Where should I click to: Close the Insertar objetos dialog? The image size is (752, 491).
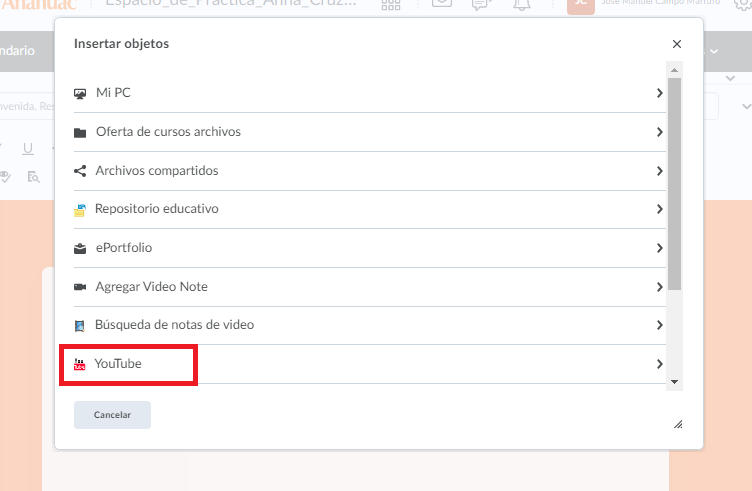tap(677, 44)
